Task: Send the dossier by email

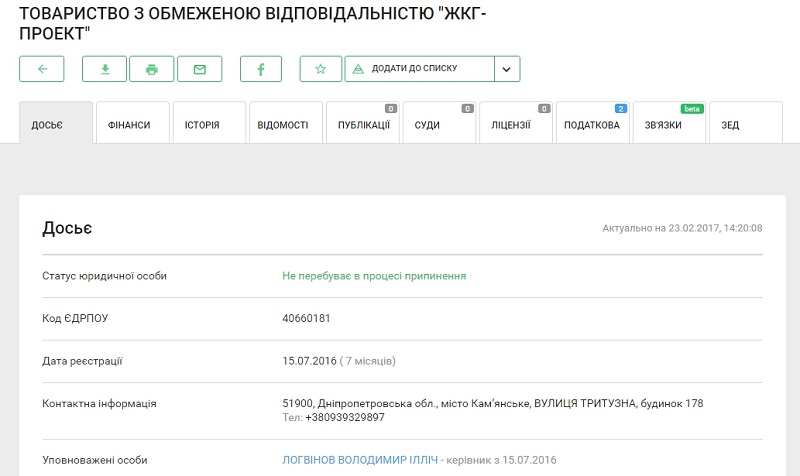Action: (199, 69)
